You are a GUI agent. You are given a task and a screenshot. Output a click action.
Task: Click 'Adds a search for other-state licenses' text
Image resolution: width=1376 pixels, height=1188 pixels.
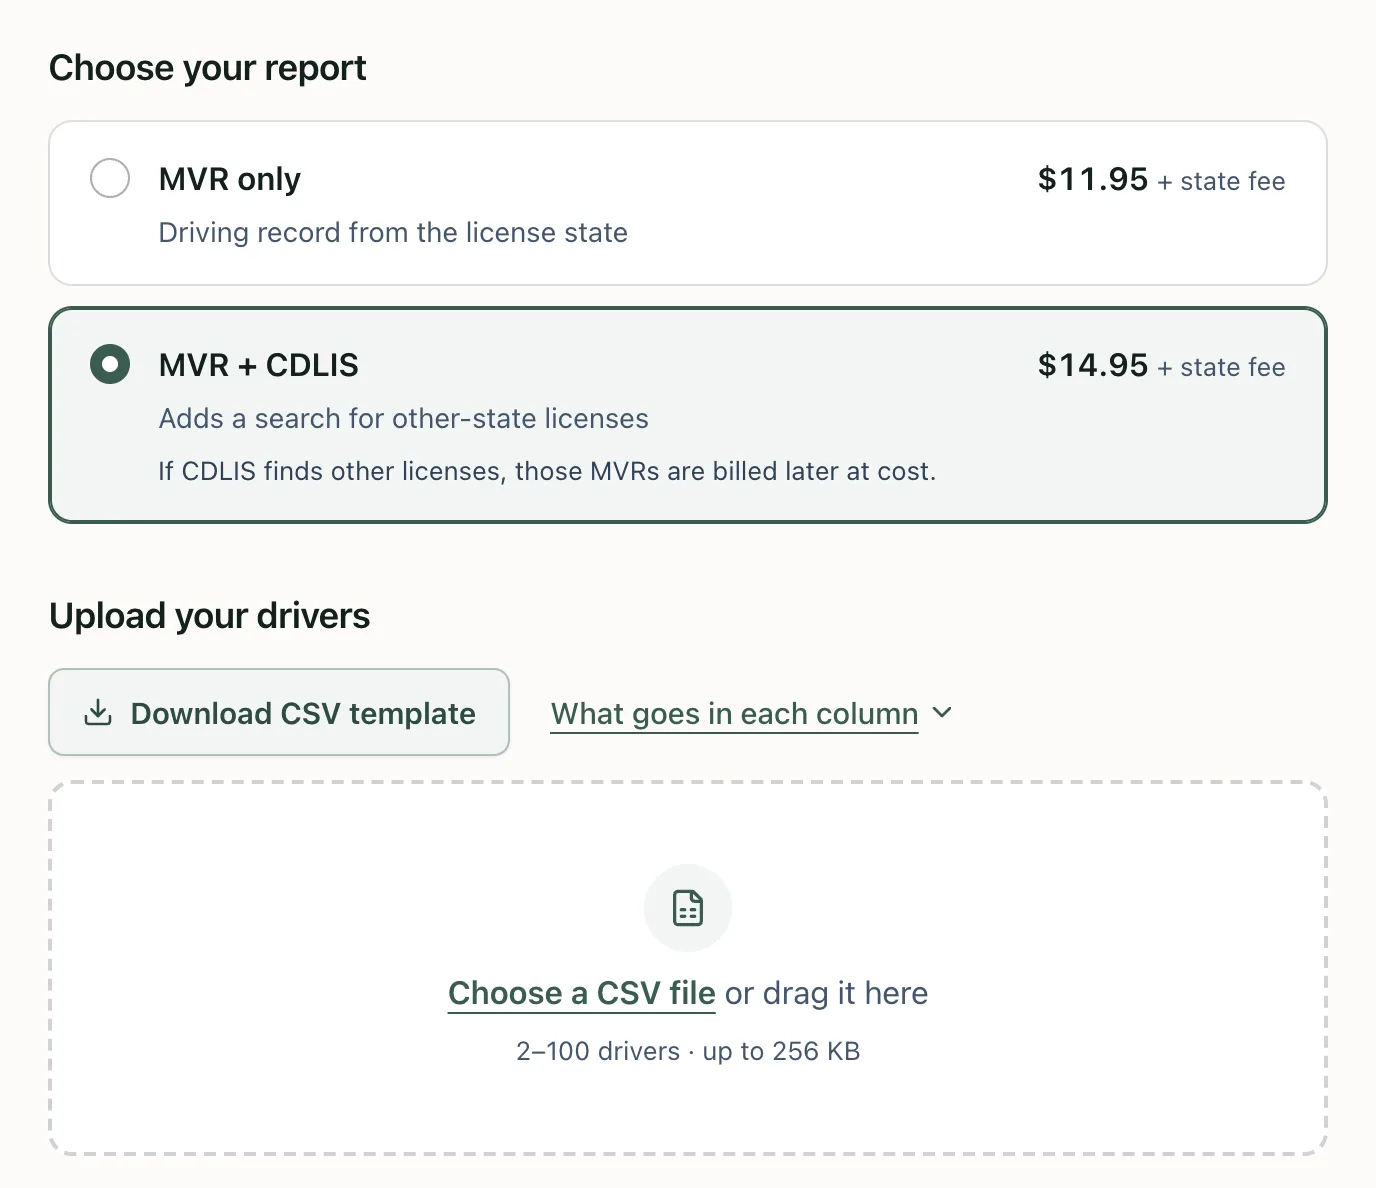click(x=404, y=418)
